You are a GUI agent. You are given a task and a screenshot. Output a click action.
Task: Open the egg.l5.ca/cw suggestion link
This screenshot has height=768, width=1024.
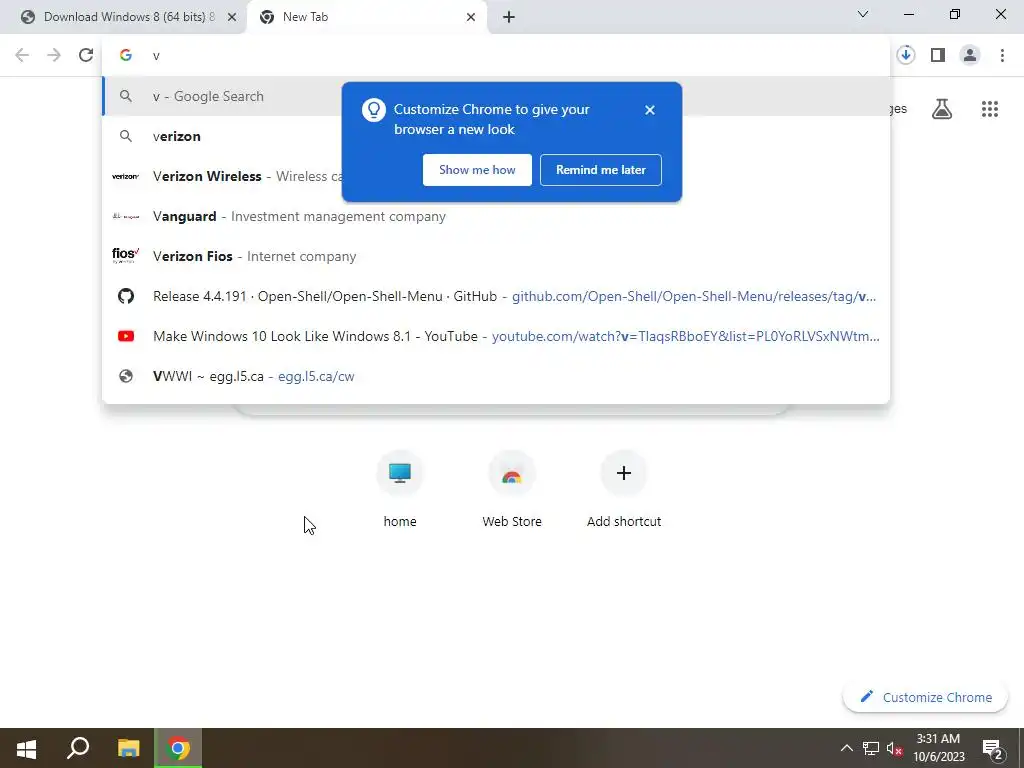click(x=496, y=376)
